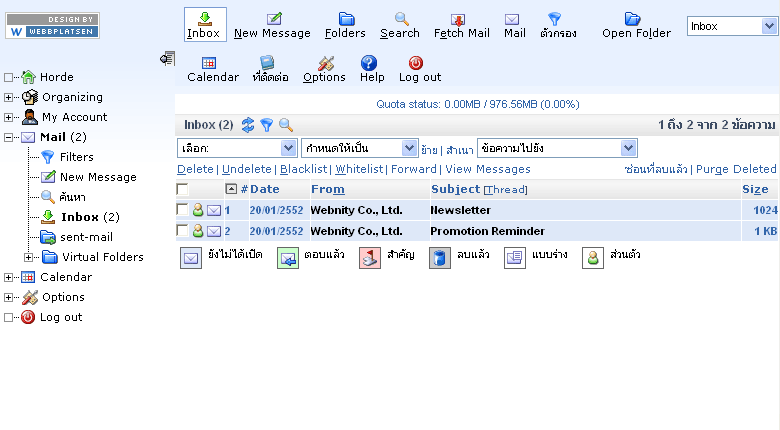Click the Help question mark icon
780x430 pixels.
coord(369,63)
